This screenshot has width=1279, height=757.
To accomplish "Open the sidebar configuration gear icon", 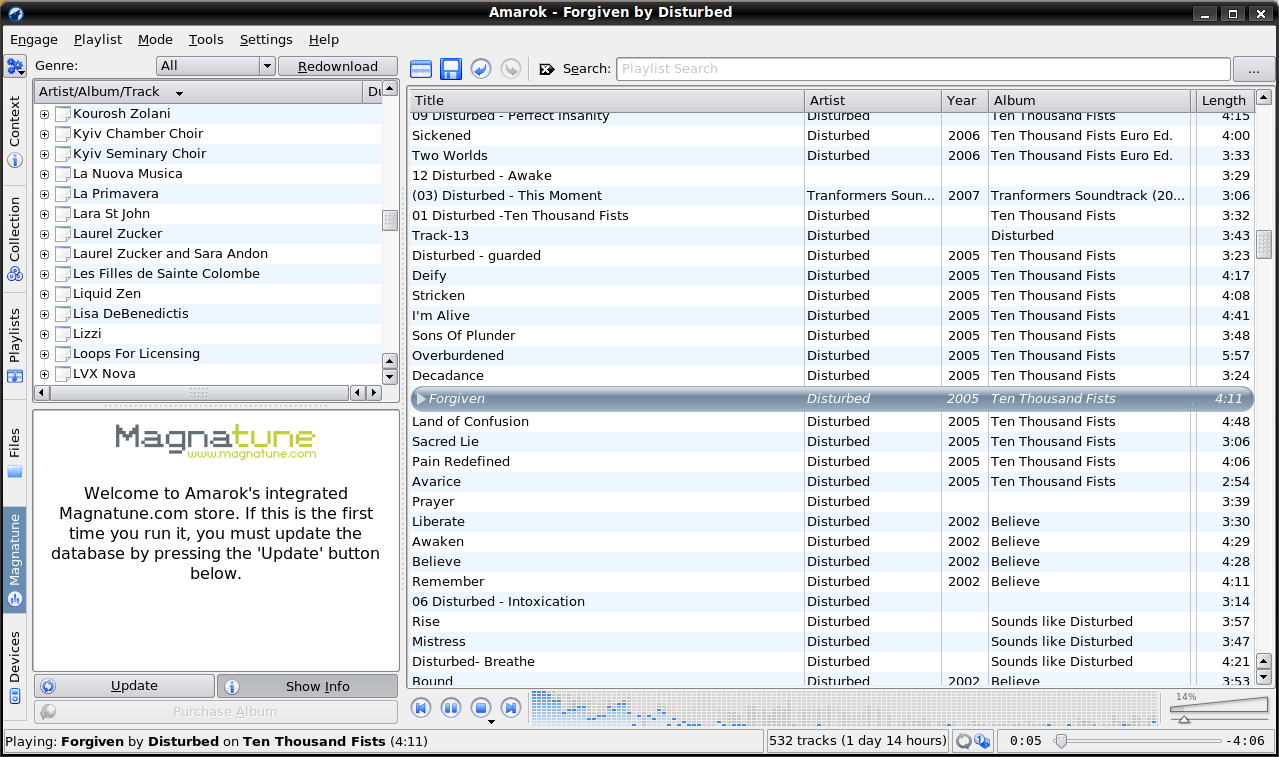I will click(15, 67).
